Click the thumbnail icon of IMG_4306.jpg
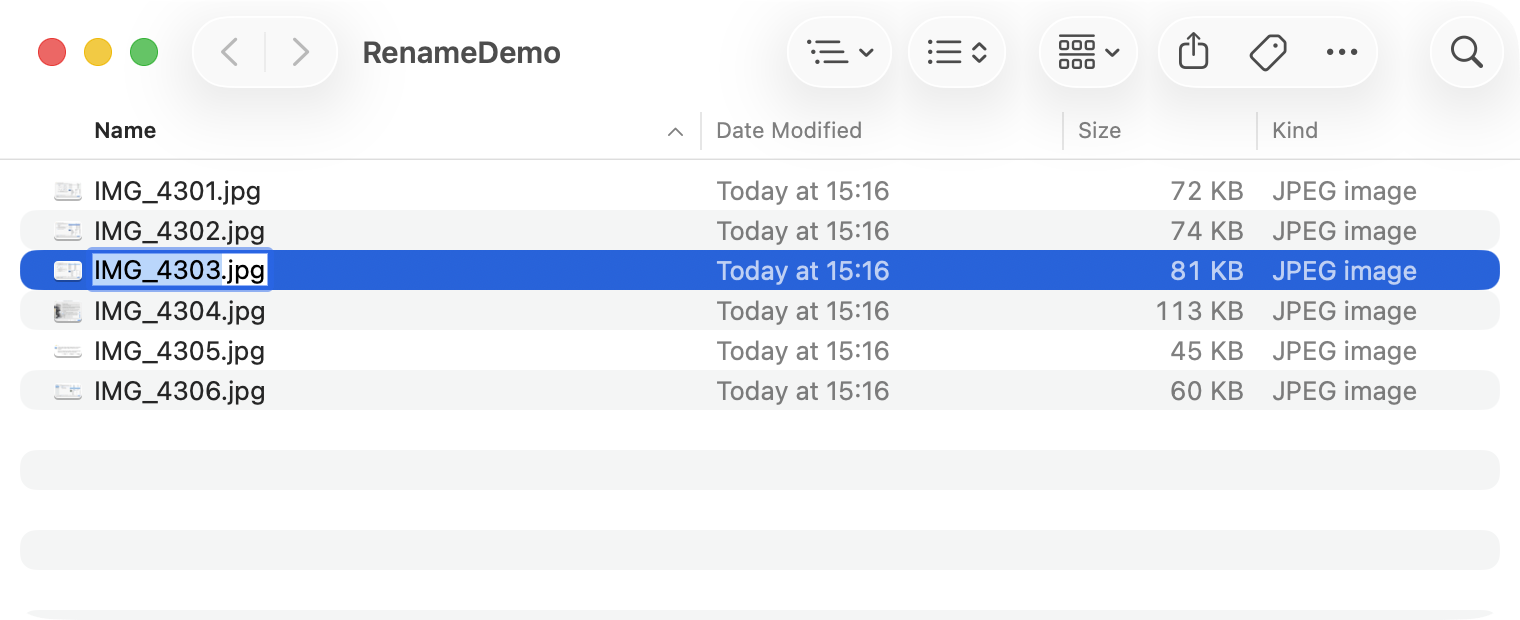Image resolution: width=1520 pixels, height=620 pixels. [68, 391]
